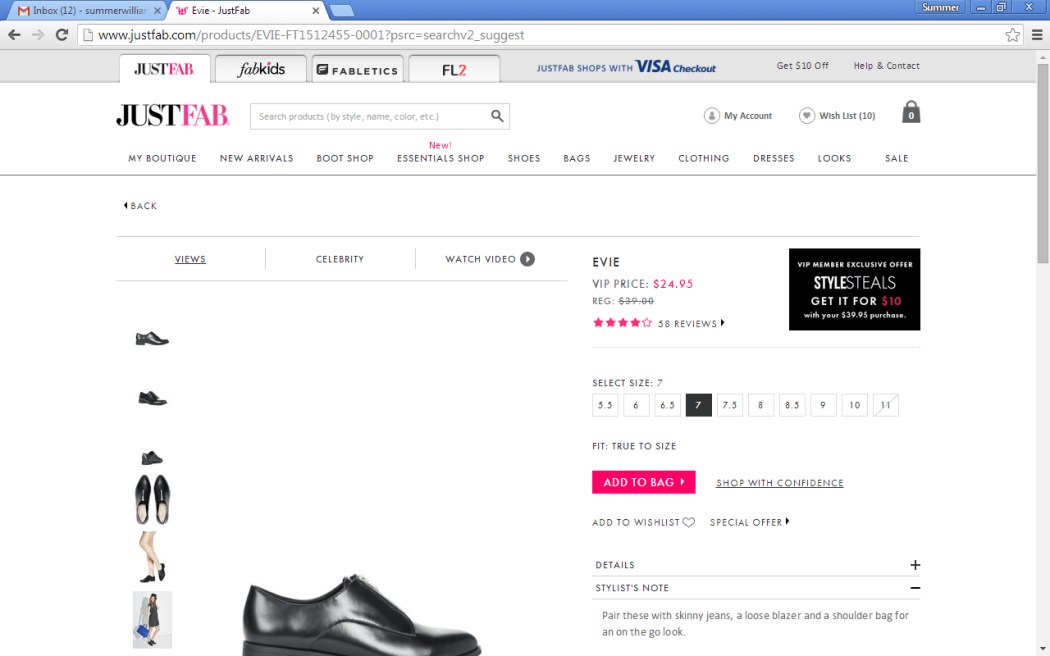Play video using the Watch Video icon
The height and width of the screenshot is (656, 1050).
click(x=529, y=258)
